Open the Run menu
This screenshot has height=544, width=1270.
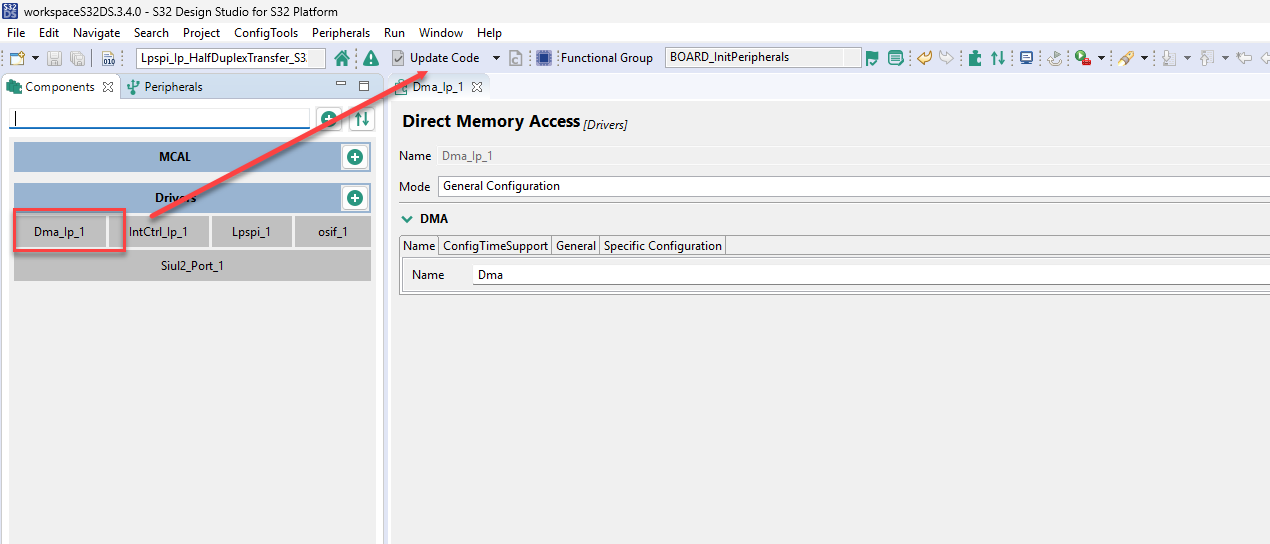click(394, 33)
